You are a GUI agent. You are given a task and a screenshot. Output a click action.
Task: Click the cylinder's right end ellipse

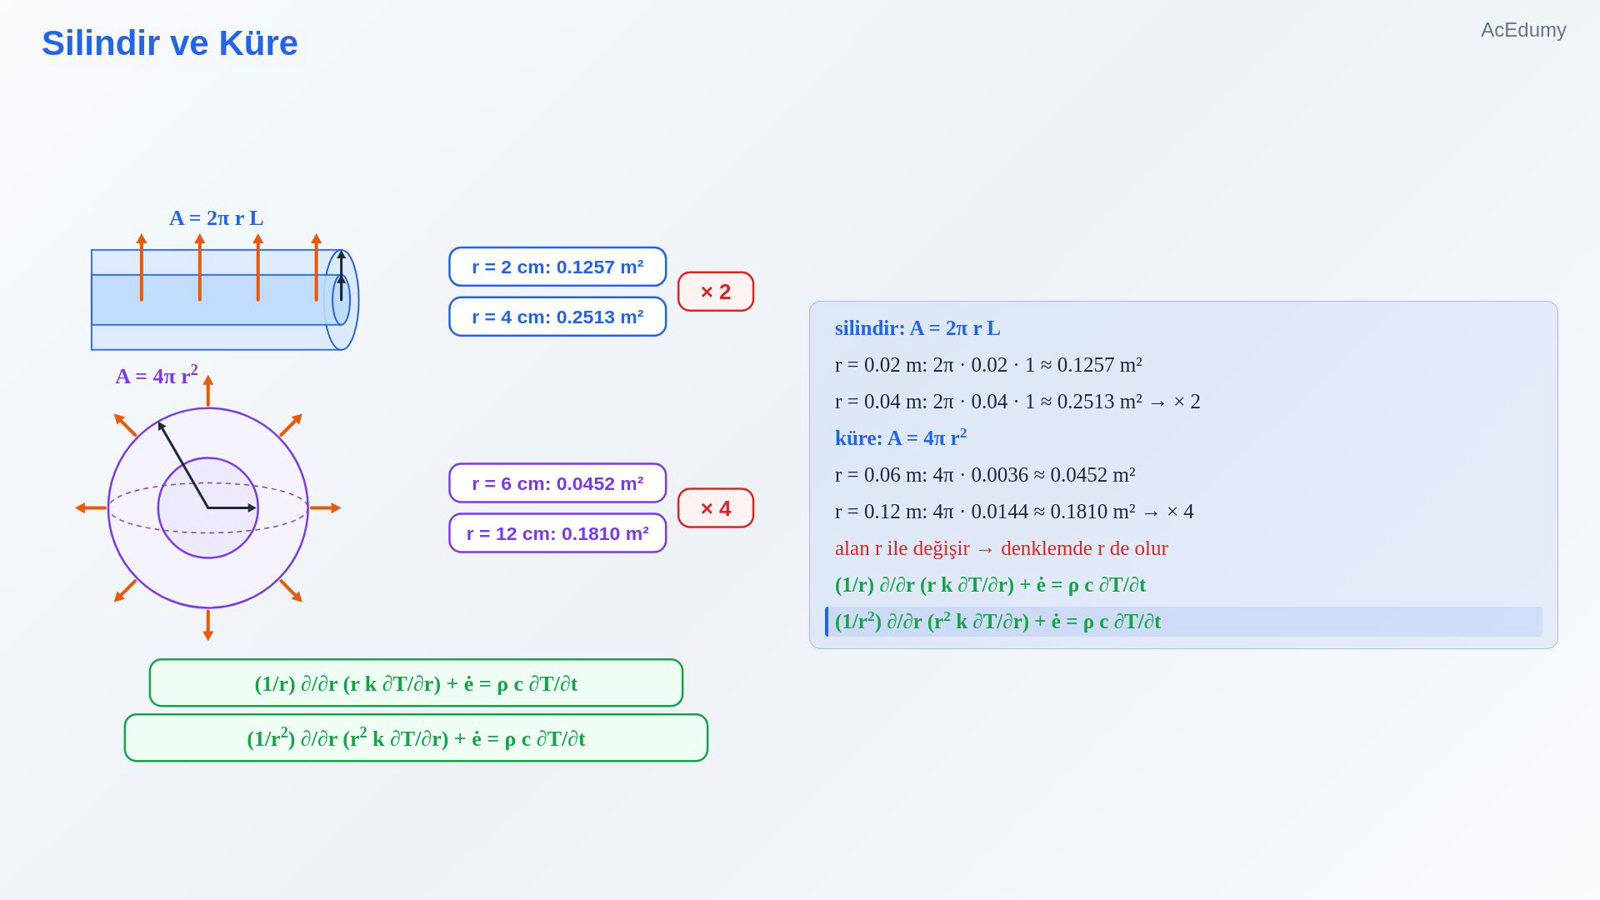coord(342,300)
